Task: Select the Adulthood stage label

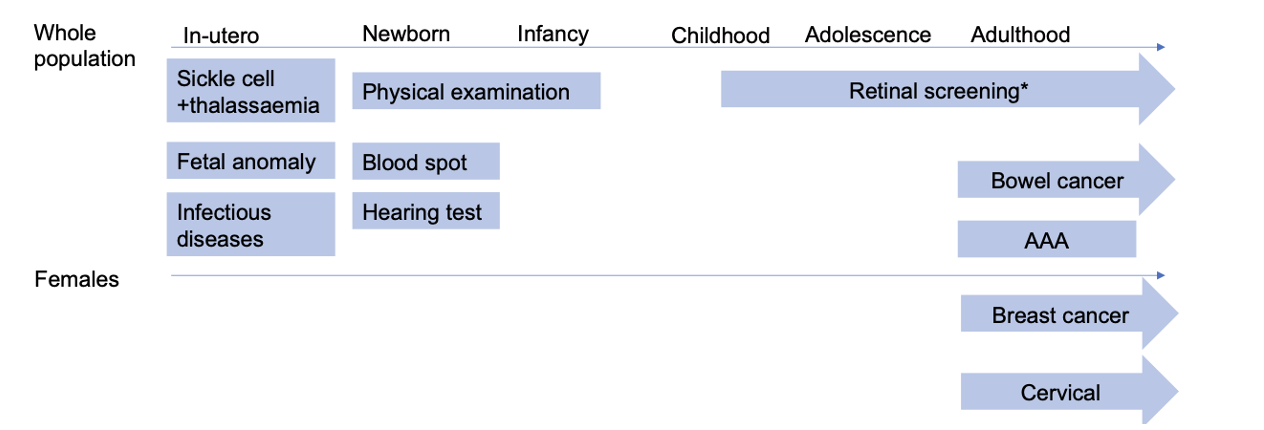Action: coord(1020,35)
